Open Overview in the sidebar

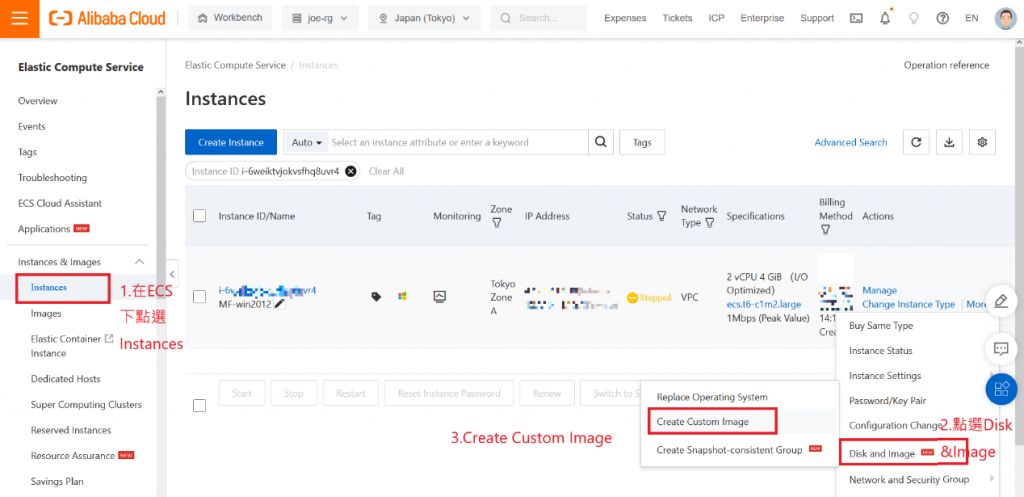pyautogui.click(x=38, y=101)
